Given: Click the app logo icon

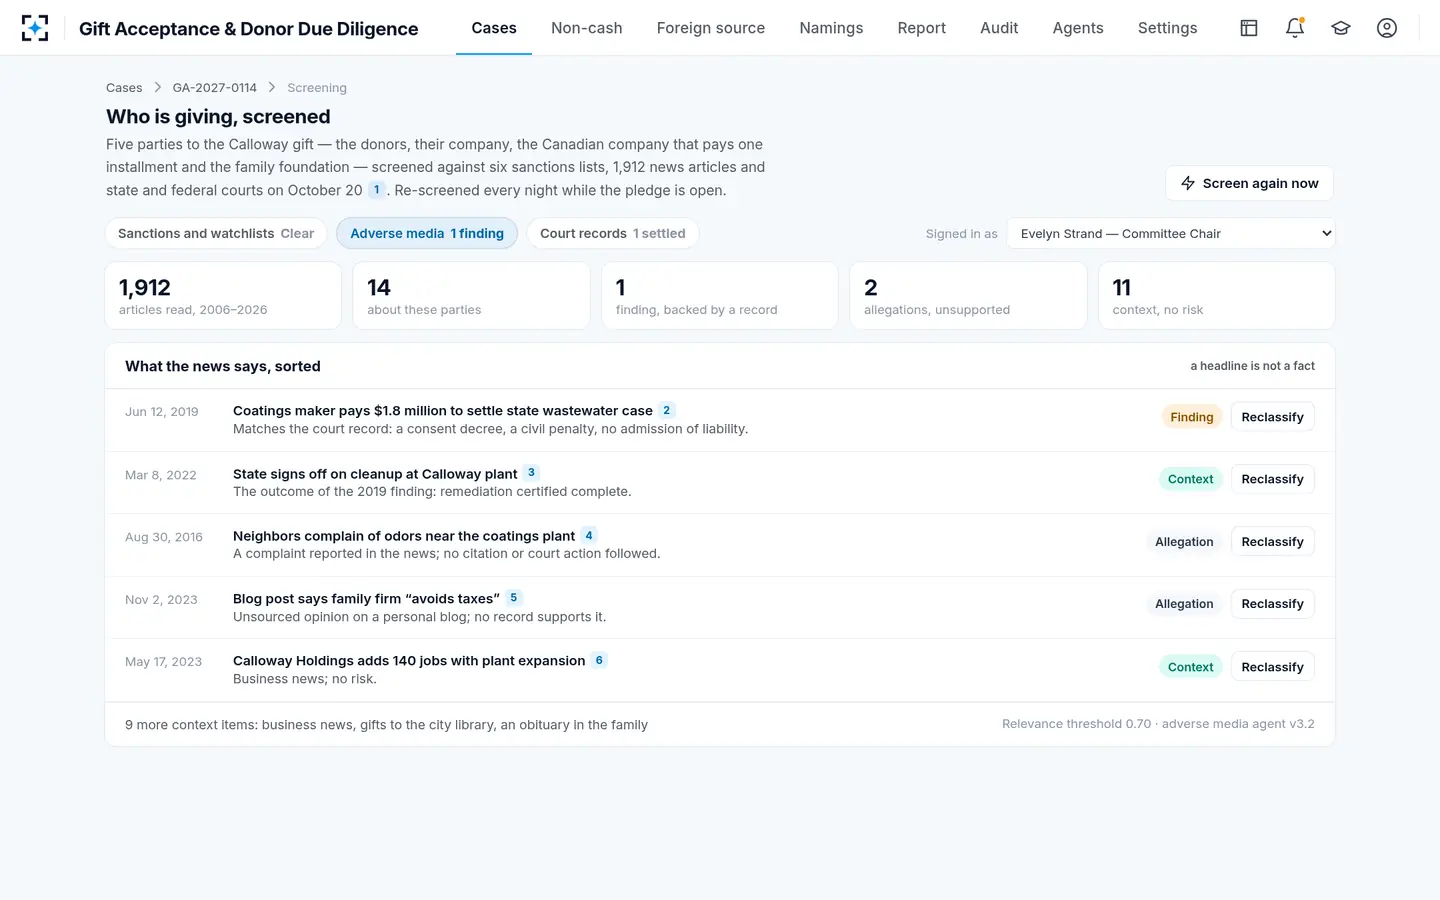Looking at the screenshot, I should pyautogui.click(x=35, y=28).
